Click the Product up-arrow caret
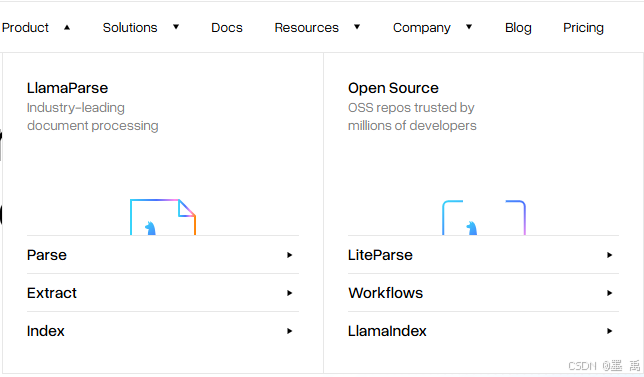The image size is (644, 377). pos(67,28)
